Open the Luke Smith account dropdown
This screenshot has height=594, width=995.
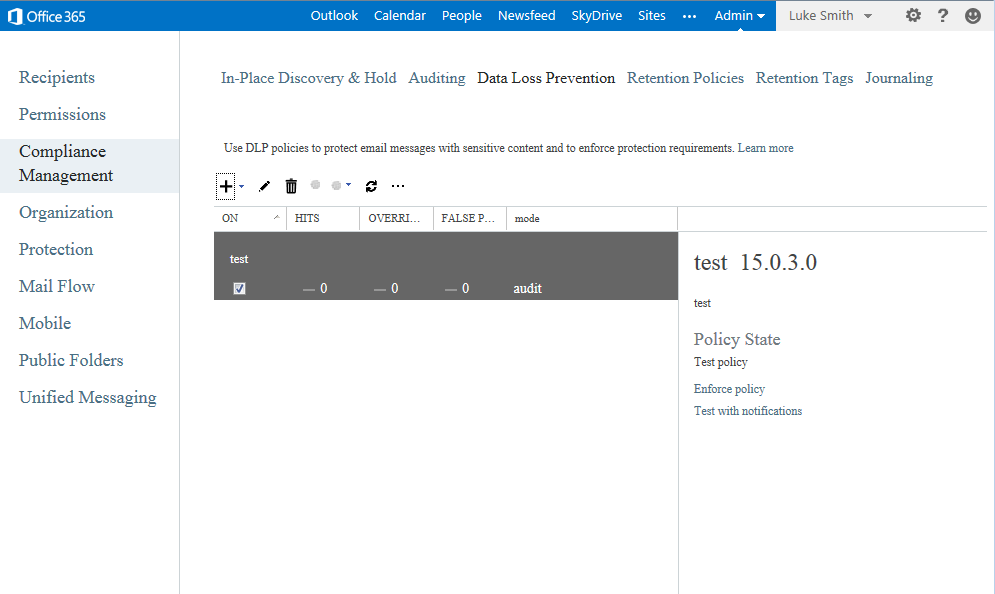coord(830,16)
